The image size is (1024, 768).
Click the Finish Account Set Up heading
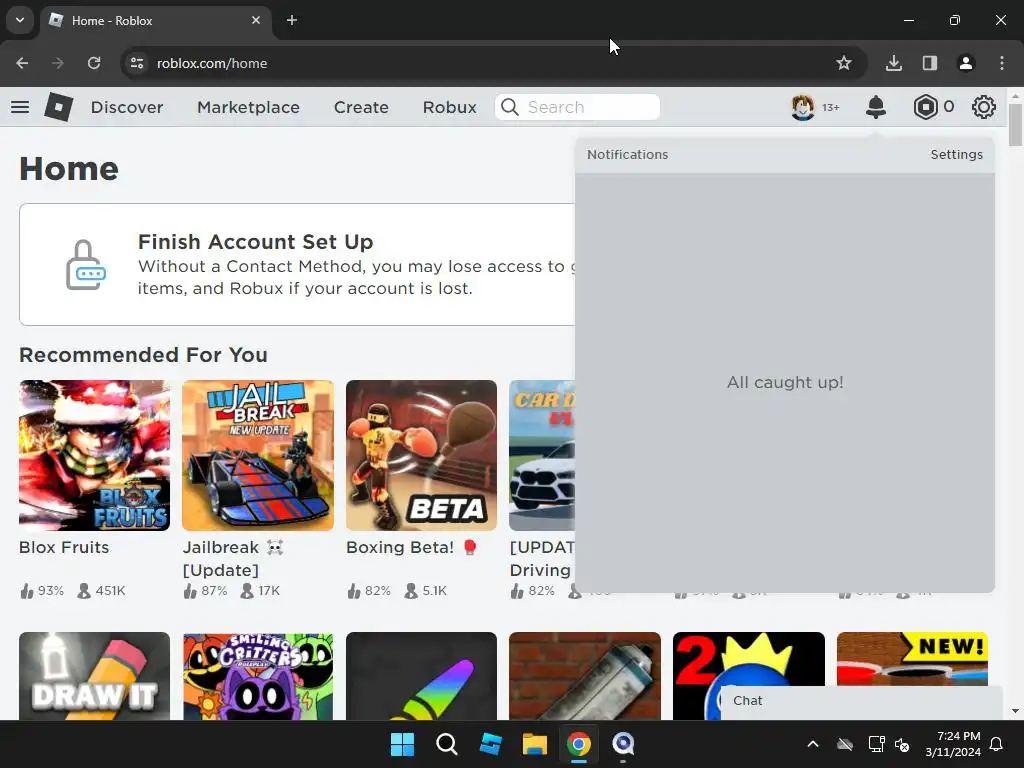click(x=255, y=242)
